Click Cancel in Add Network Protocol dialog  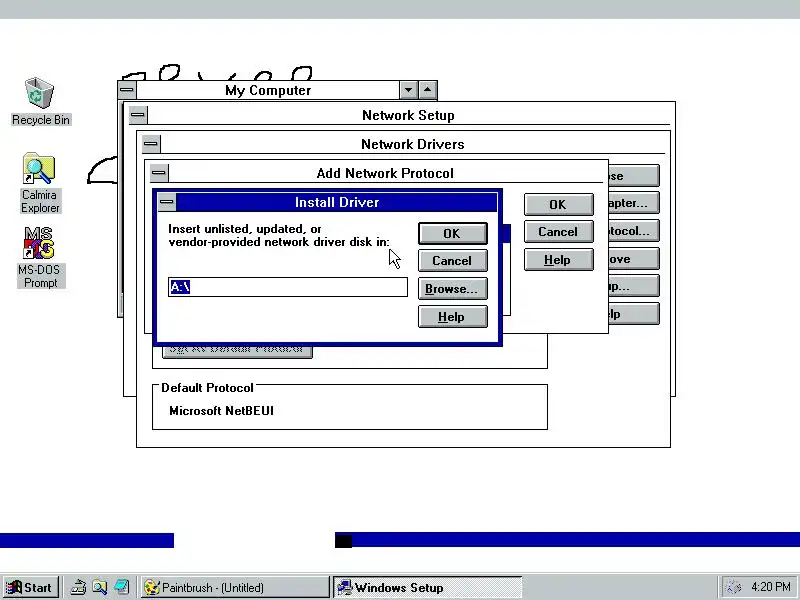559,232
